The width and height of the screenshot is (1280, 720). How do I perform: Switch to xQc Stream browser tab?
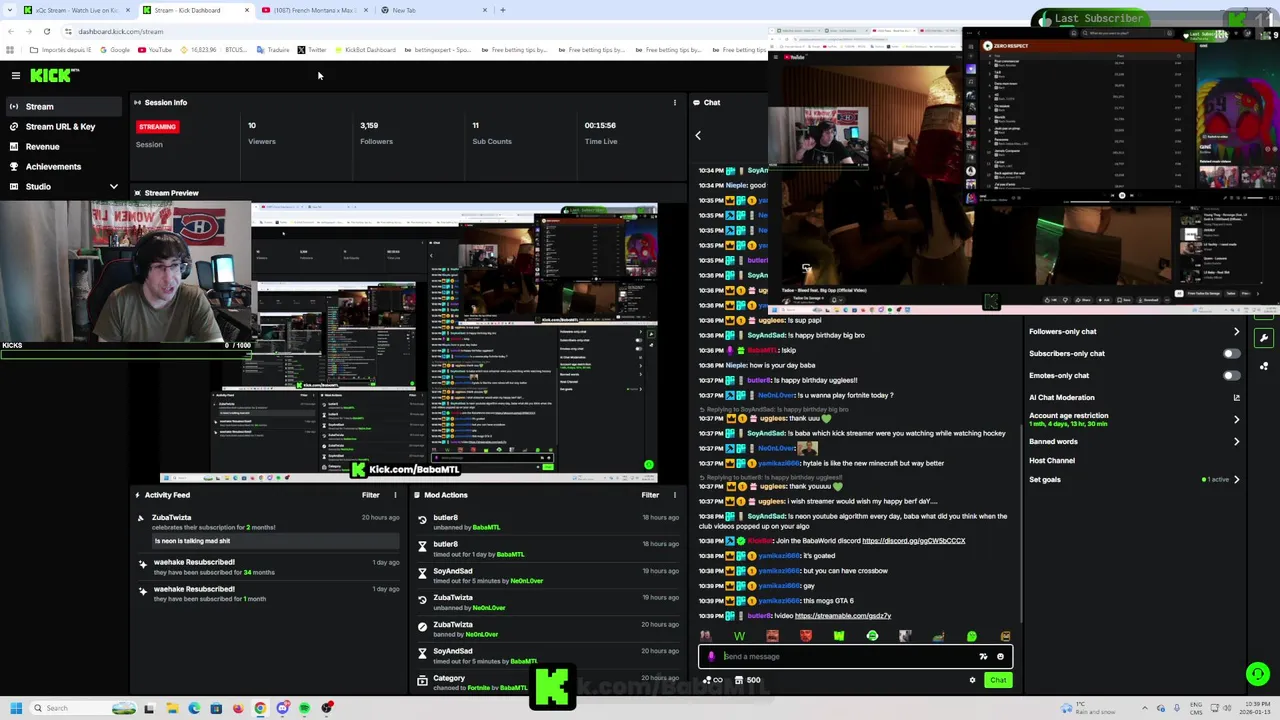[x=76, y=10]
